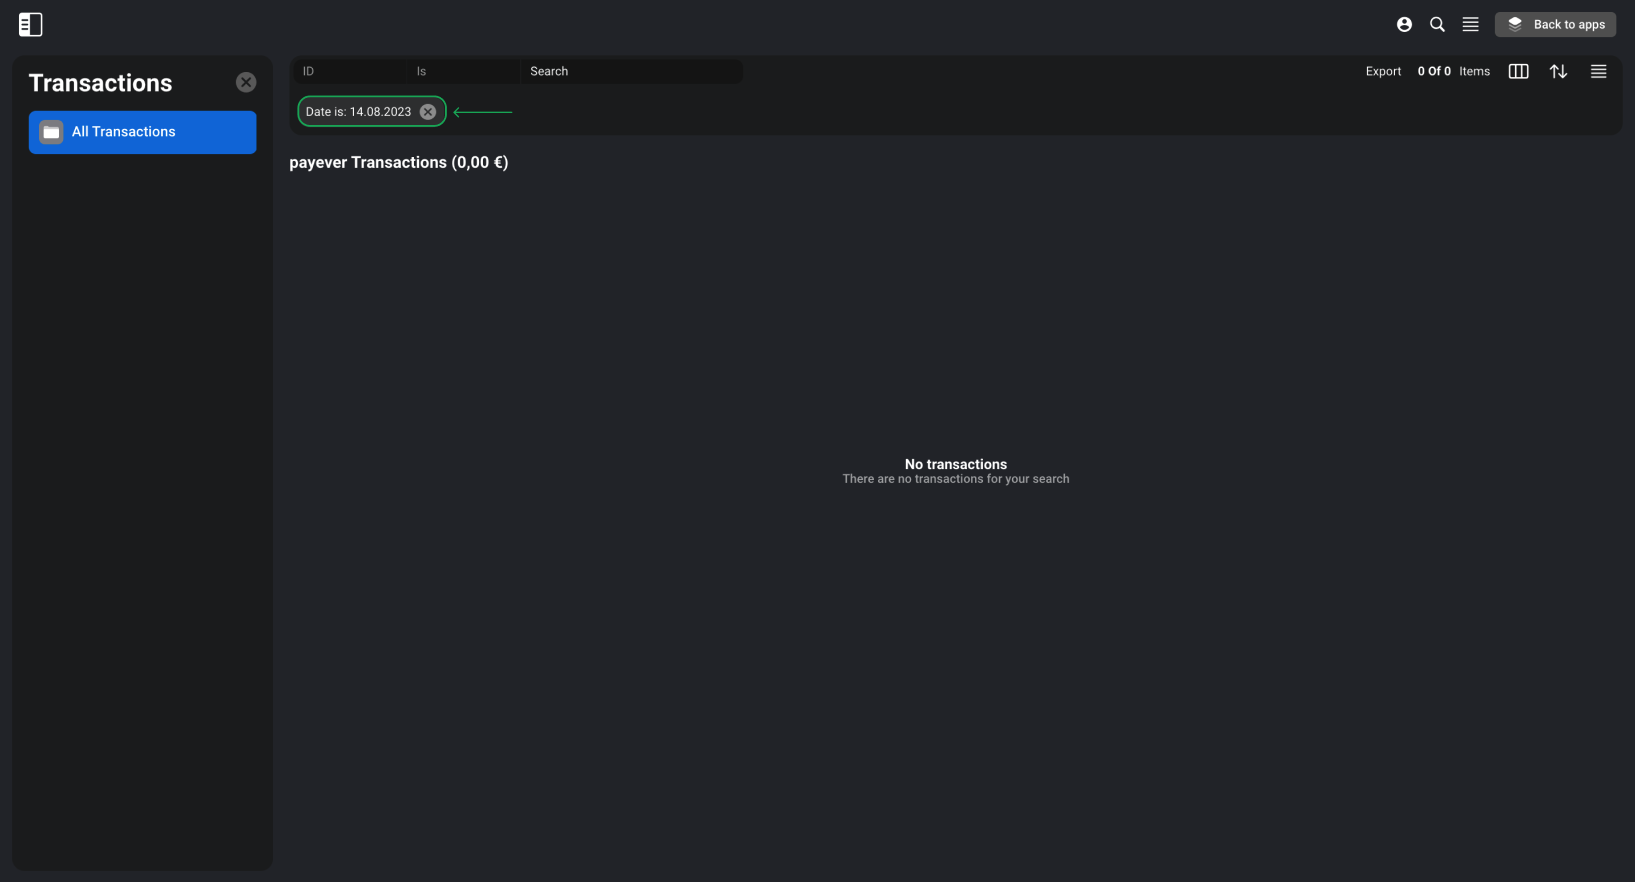Click the 'payever Transactions (0,00 €)' heading
Viewport: 1635px width, 882px height.
tap(399, 162)
